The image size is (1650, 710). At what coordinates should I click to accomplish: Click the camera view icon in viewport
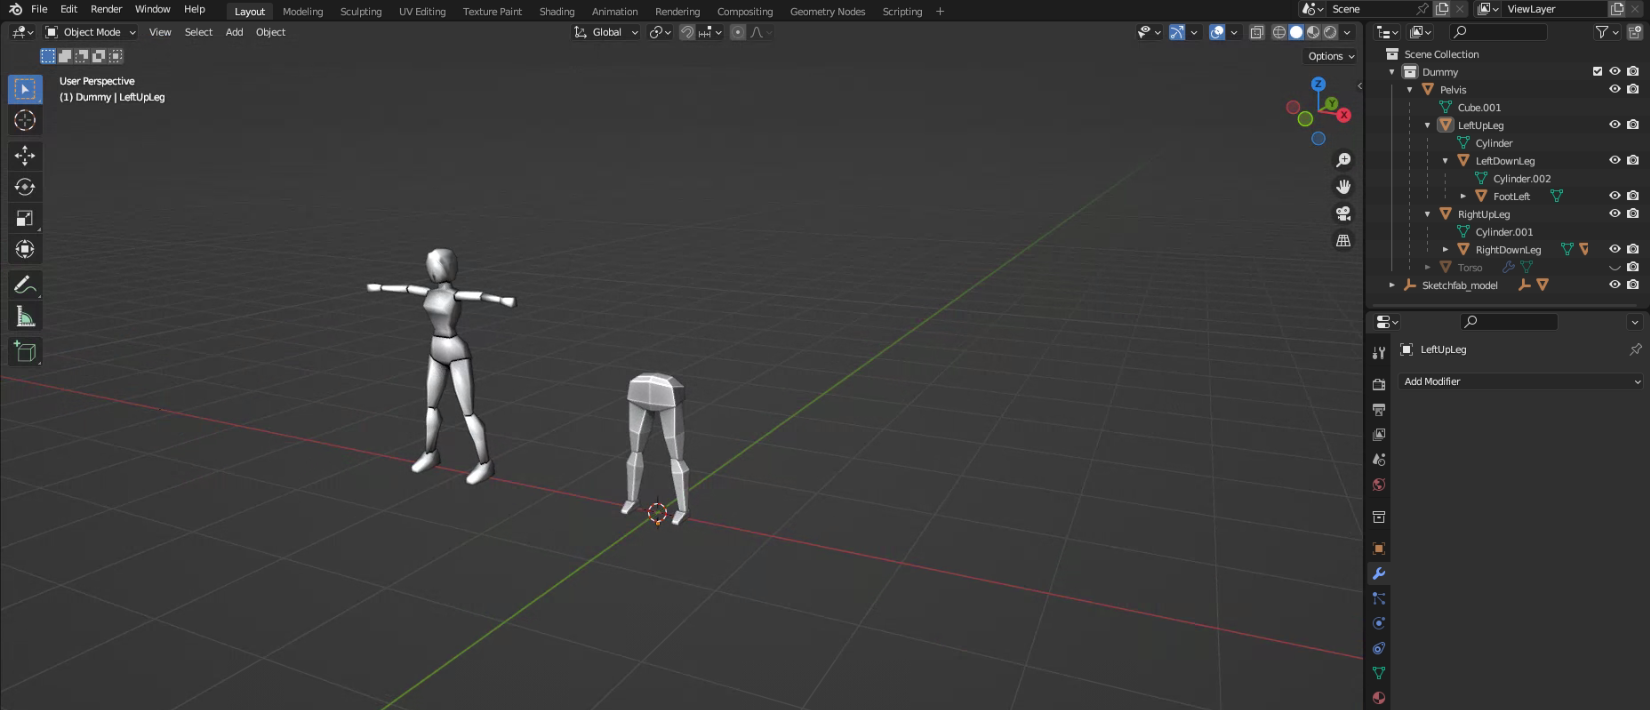click(x=1343, y=214)
